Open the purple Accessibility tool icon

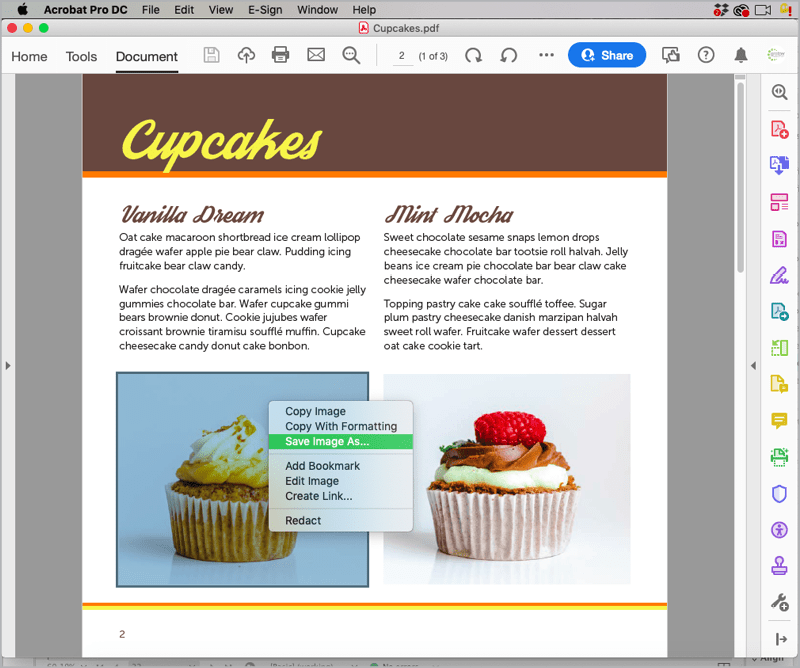[779, 530]
